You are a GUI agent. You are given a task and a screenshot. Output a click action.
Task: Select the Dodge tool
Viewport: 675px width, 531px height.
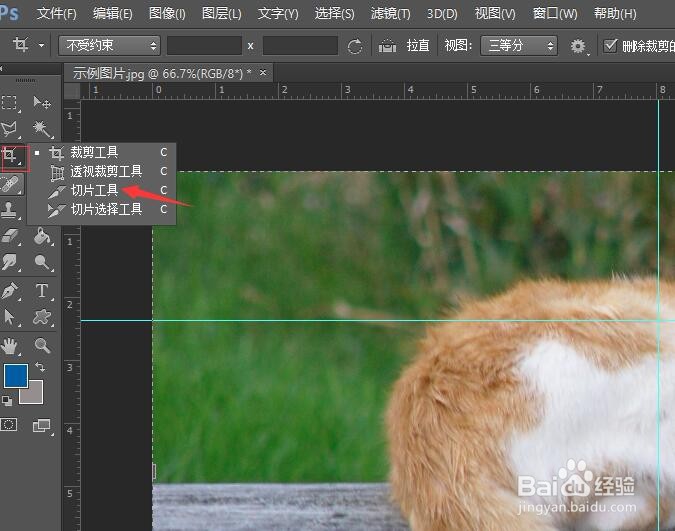[42, 261]
